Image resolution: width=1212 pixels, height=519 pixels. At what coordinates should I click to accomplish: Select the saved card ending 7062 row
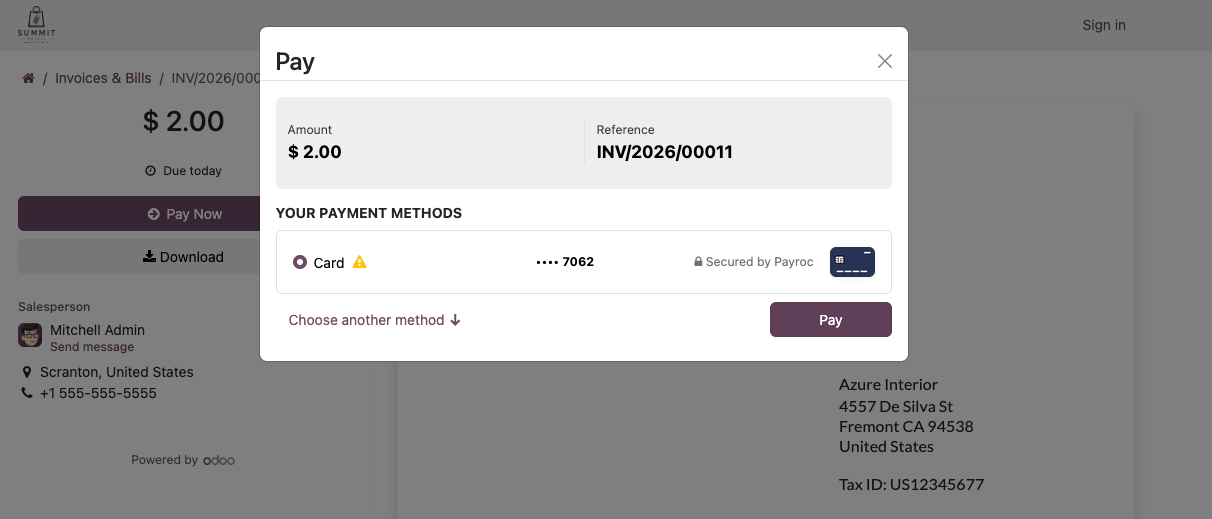pos(584,262)
